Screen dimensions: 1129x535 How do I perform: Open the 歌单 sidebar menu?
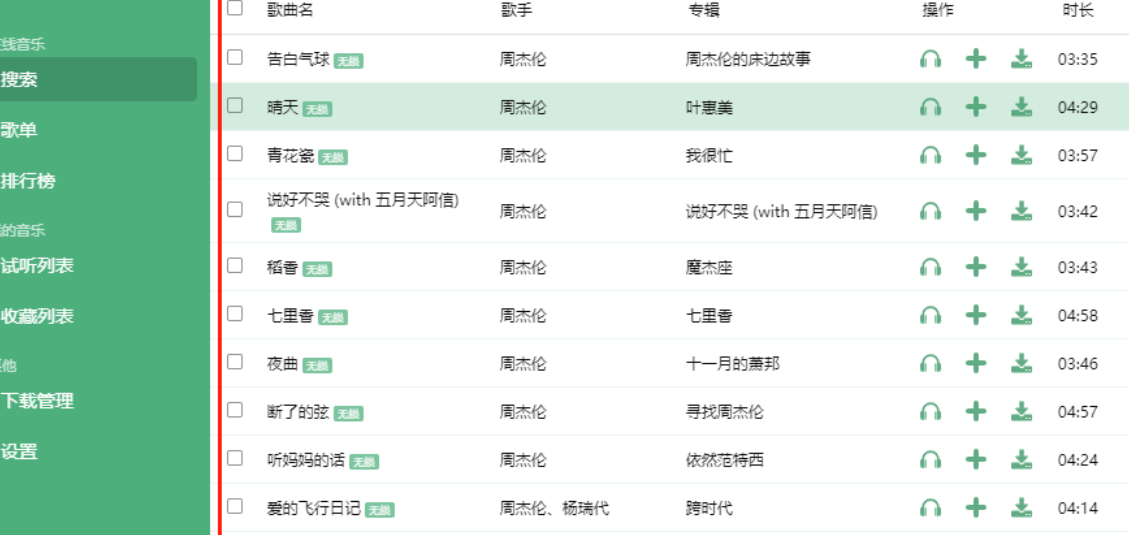coord(20,130)
